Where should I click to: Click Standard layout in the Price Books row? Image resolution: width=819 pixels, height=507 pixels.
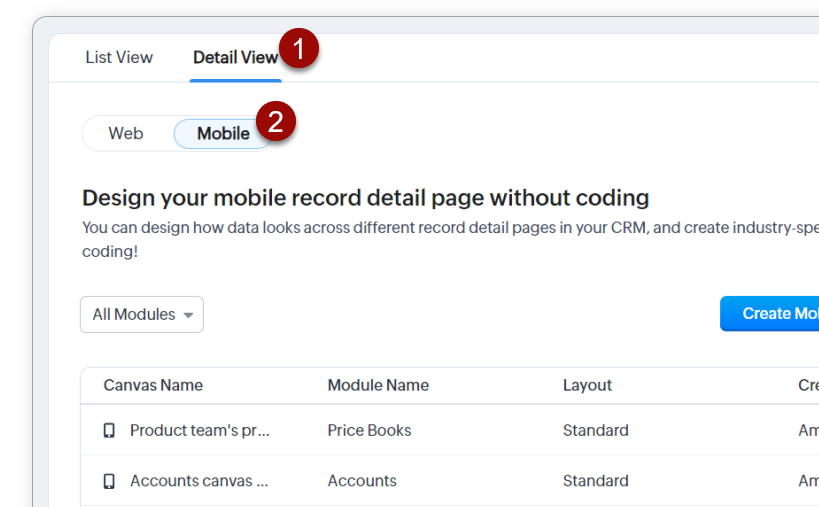click(595, 431)
